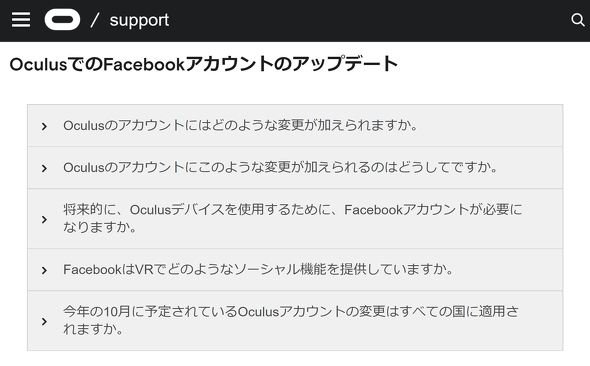Open question about Facebookアカウントが必要に
590x366 pixels.
[293, 219]
